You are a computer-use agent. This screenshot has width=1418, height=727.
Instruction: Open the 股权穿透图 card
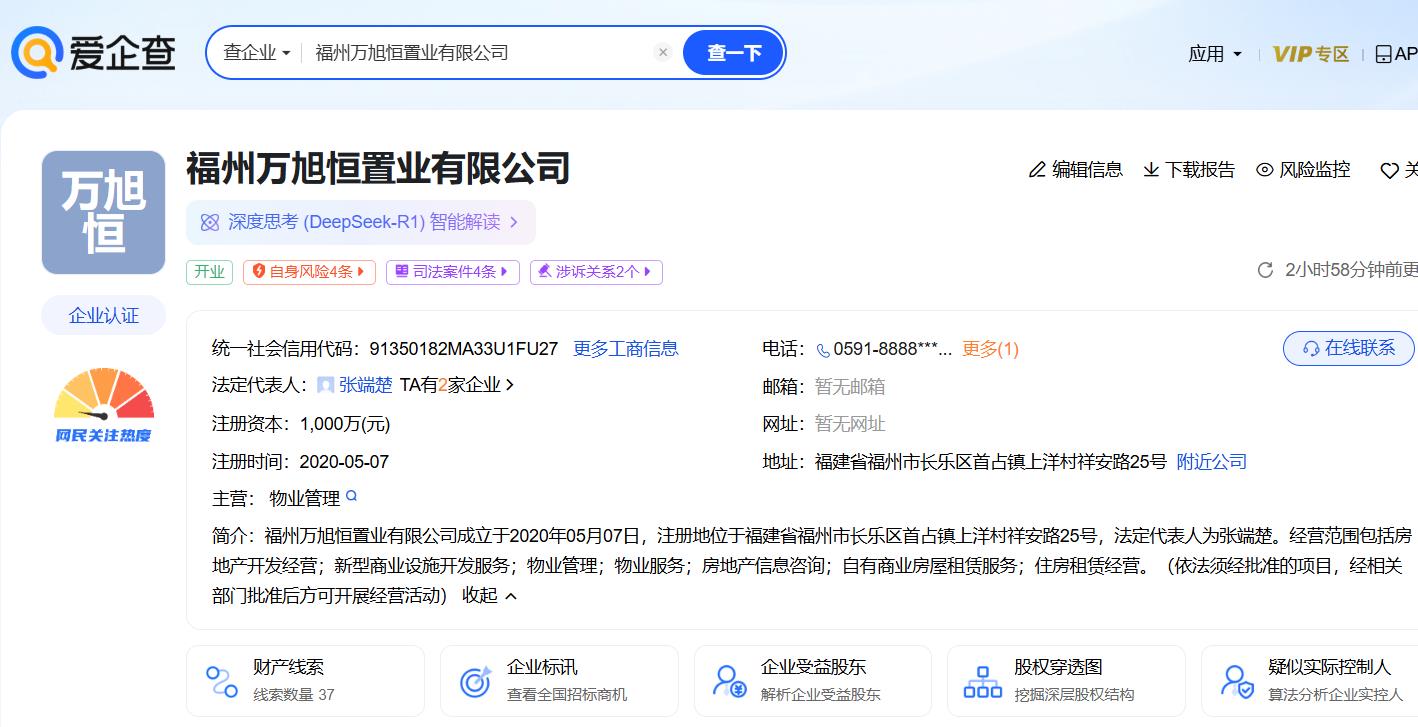click(x=1066, y=681)
